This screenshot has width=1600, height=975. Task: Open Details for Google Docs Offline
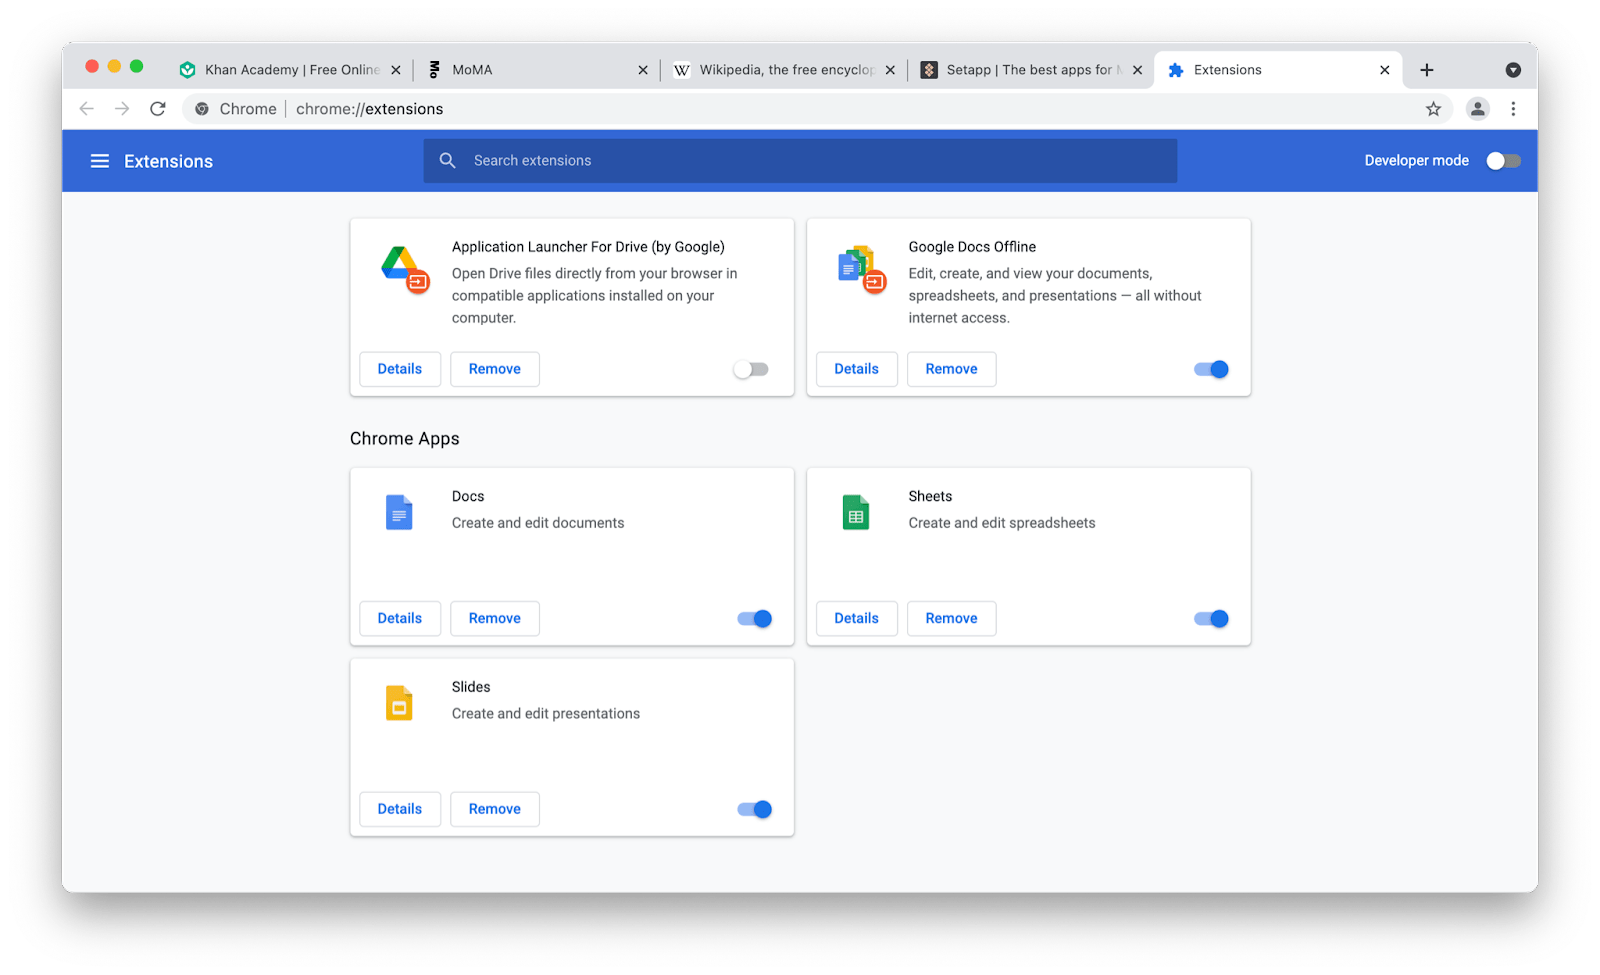click(x=856, y=369)
